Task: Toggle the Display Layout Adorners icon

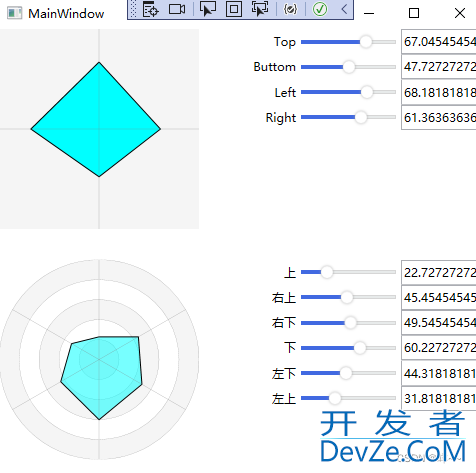Action: [234, 9]
